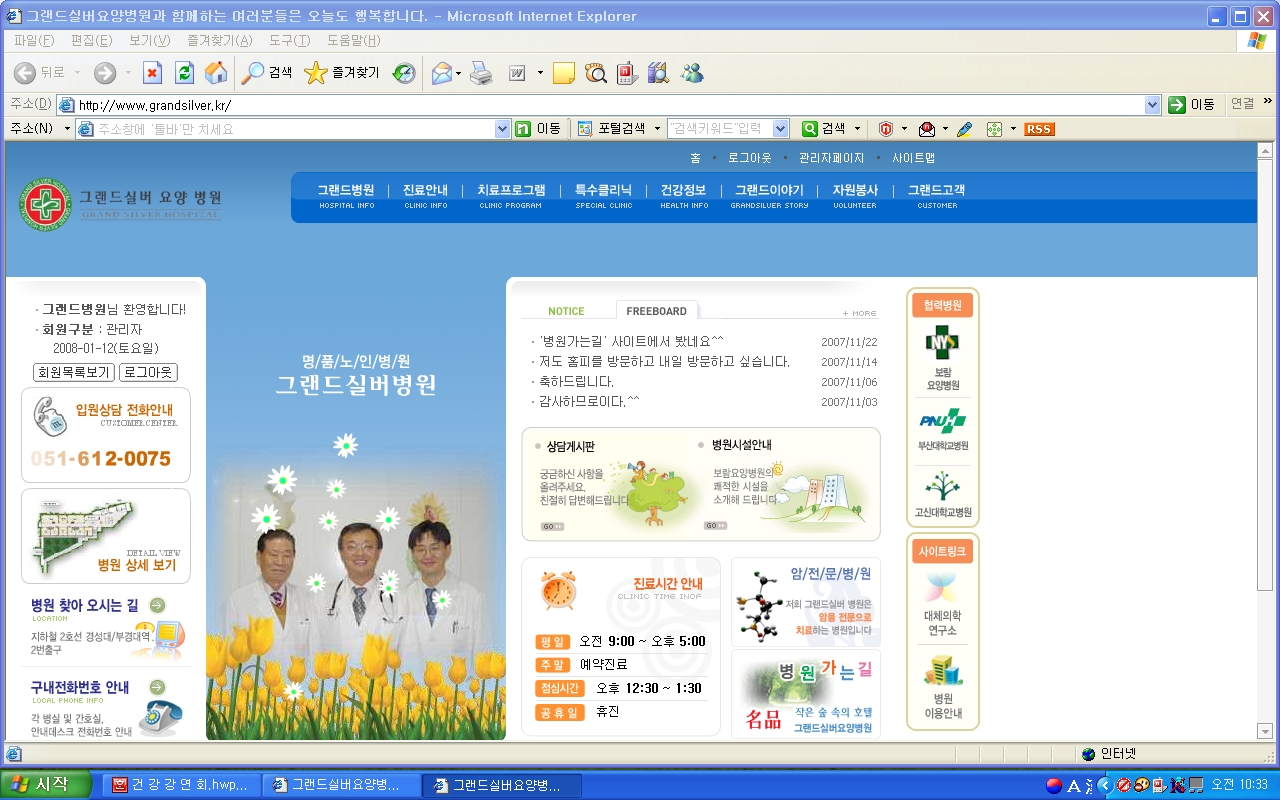1280x800 pixels.
Task: Click the 로그아웃 button in login box
Action: coord(148,372)
